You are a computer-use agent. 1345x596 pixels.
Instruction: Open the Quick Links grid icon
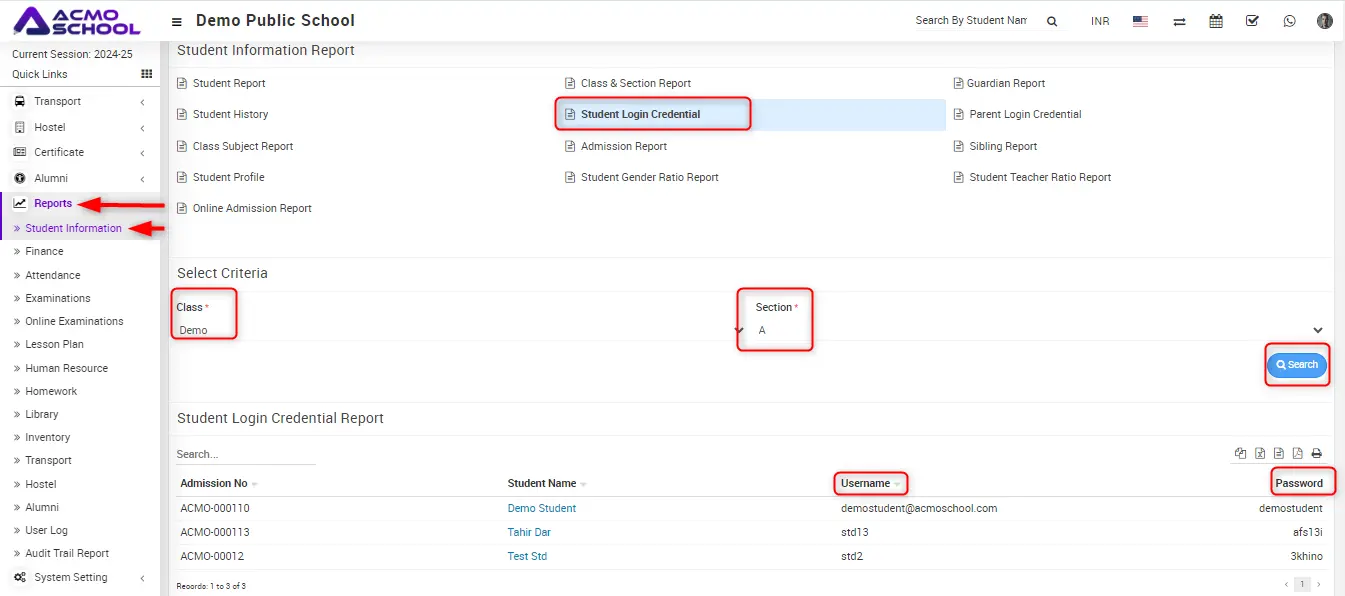click(147, 74)
